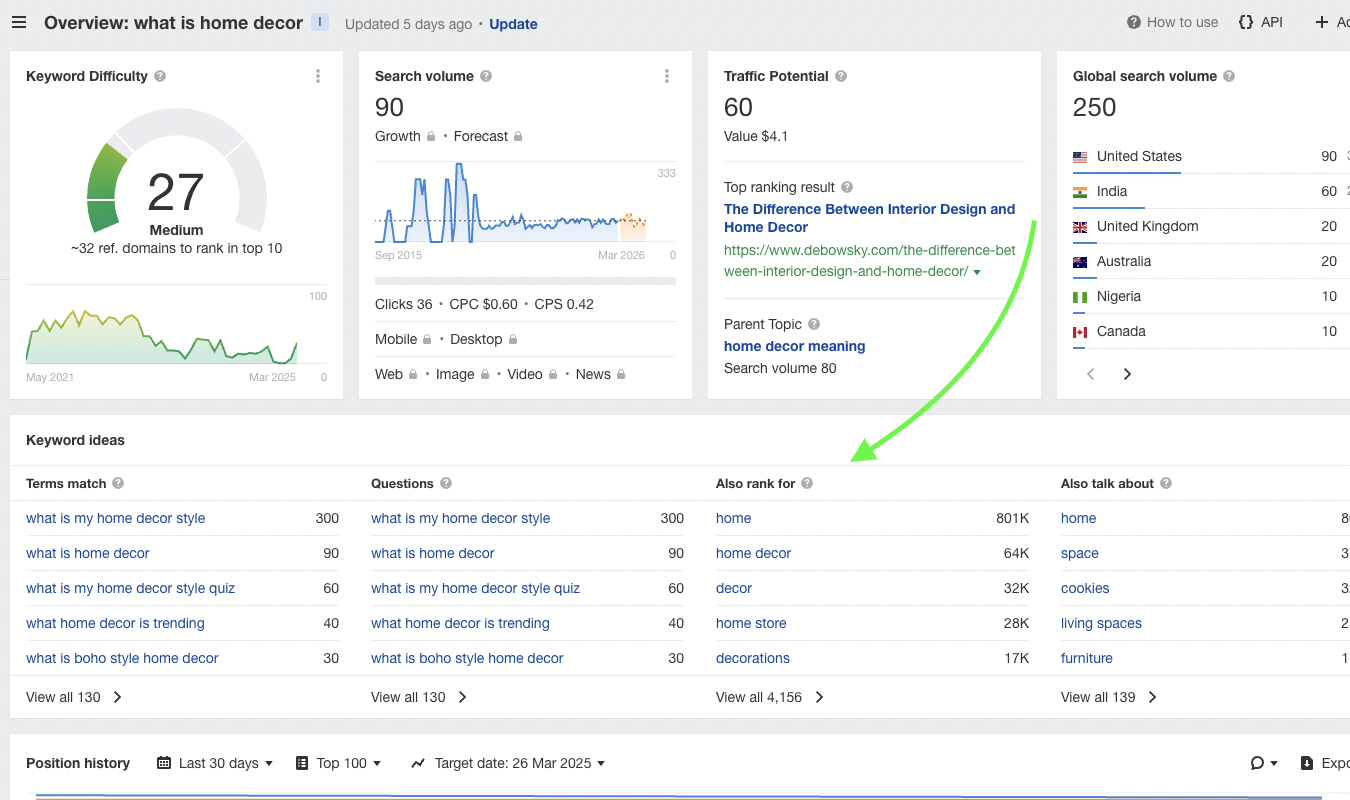This screenshot has height=800, width=1350.
Task: Open the hamburger navigation menu
Action: click(19, 23)
